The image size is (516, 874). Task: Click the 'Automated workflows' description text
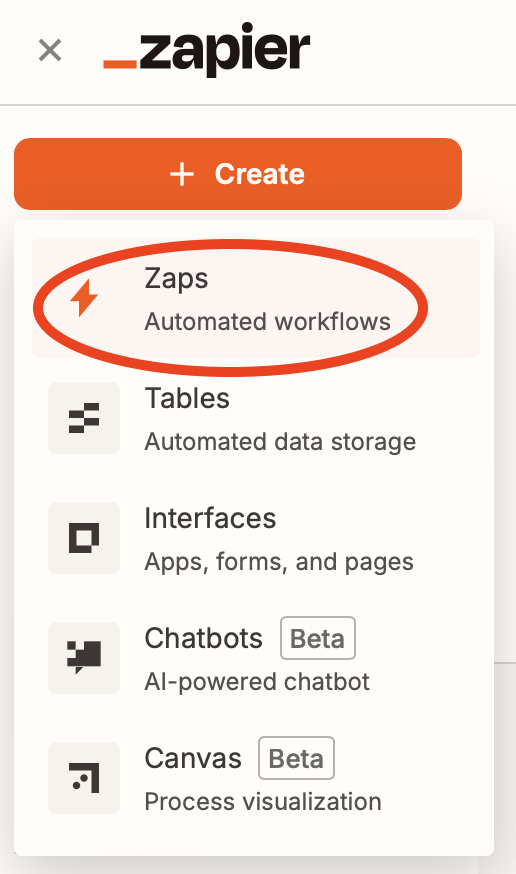(267, 322)
